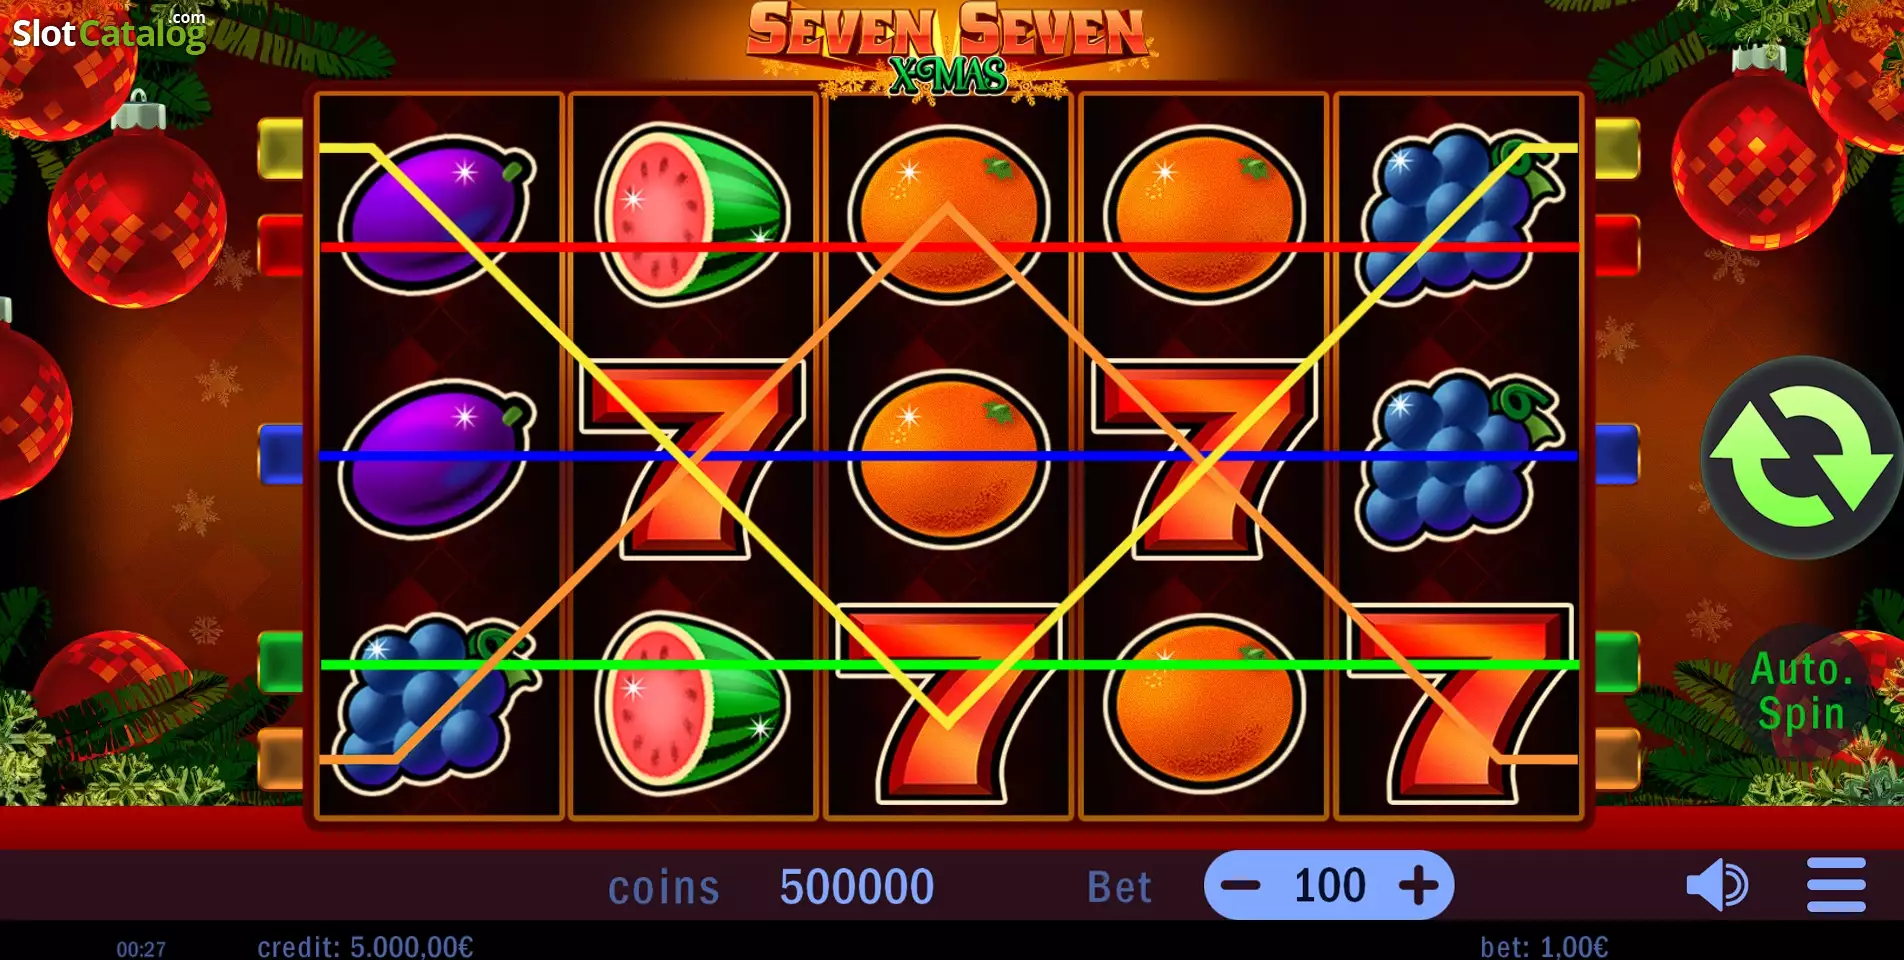Select the green payline marker on left
Screen dimensions: 1904x960
click(280, 662)
